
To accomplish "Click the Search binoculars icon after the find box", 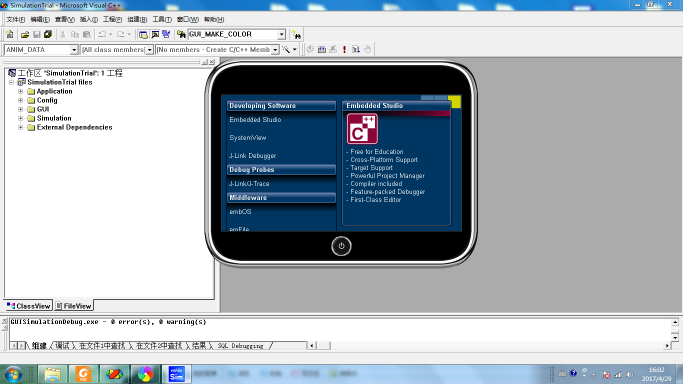I will [297, 34].
